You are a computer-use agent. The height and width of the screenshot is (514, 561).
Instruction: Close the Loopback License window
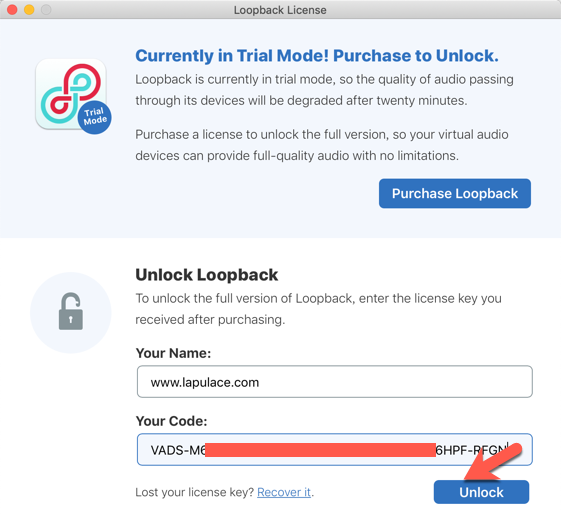point(12,9)
